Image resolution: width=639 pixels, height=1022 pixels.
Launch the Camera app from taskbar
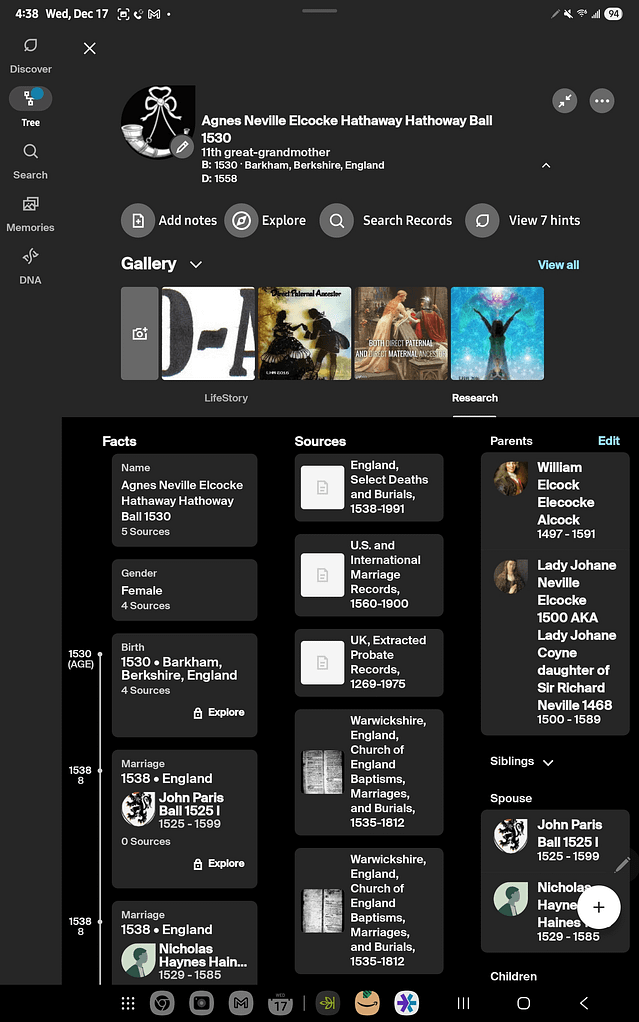click(201, 1003)
